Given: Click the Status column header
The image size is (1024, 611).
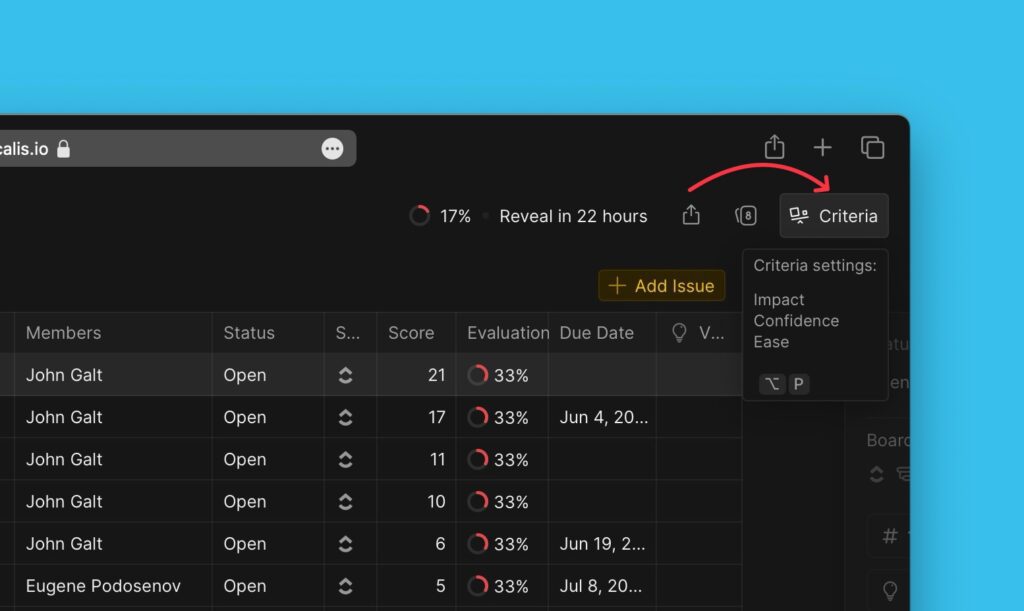Looking at the screenshot, I should 249,333.
